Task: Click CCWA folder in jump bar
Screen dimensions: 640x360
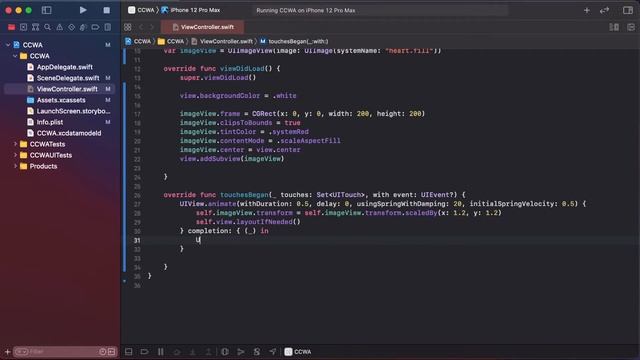Action: (x=171, y=41)
